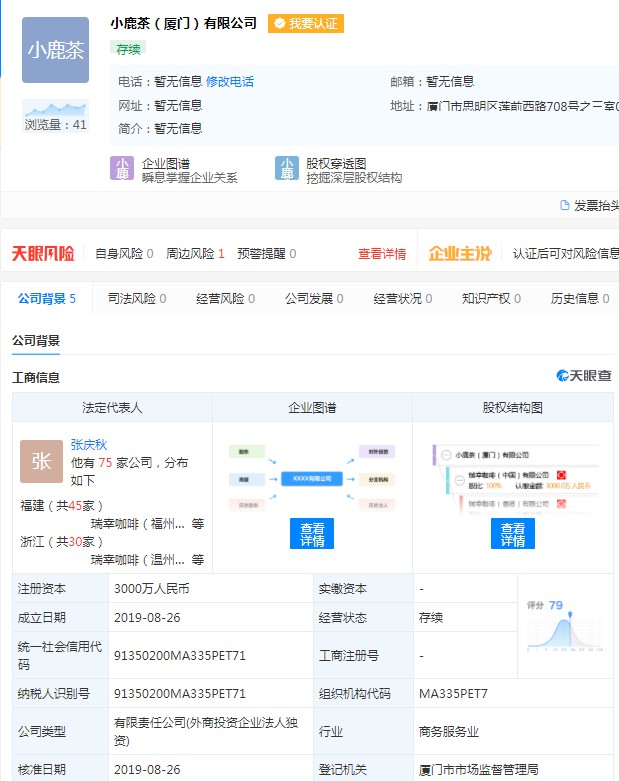The image size is (619, 781).
Task: Click the 公司背景 section subheading
Action: [36, 341]
